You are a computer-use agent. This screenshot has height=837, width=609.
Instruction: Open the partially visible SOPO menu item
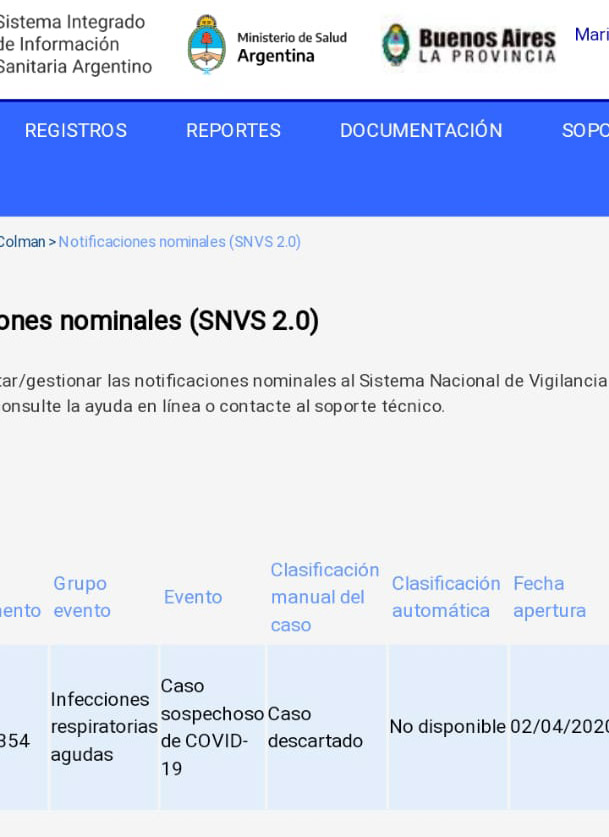click(x=584, y=131)
